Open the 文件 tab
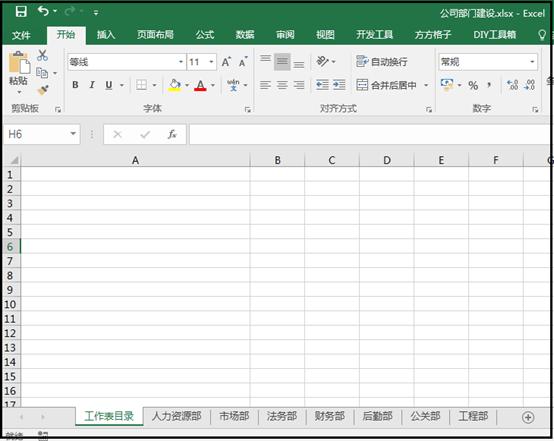Image resolution: width=554 pixels, height=441 pixels. (x=21, y=35)
